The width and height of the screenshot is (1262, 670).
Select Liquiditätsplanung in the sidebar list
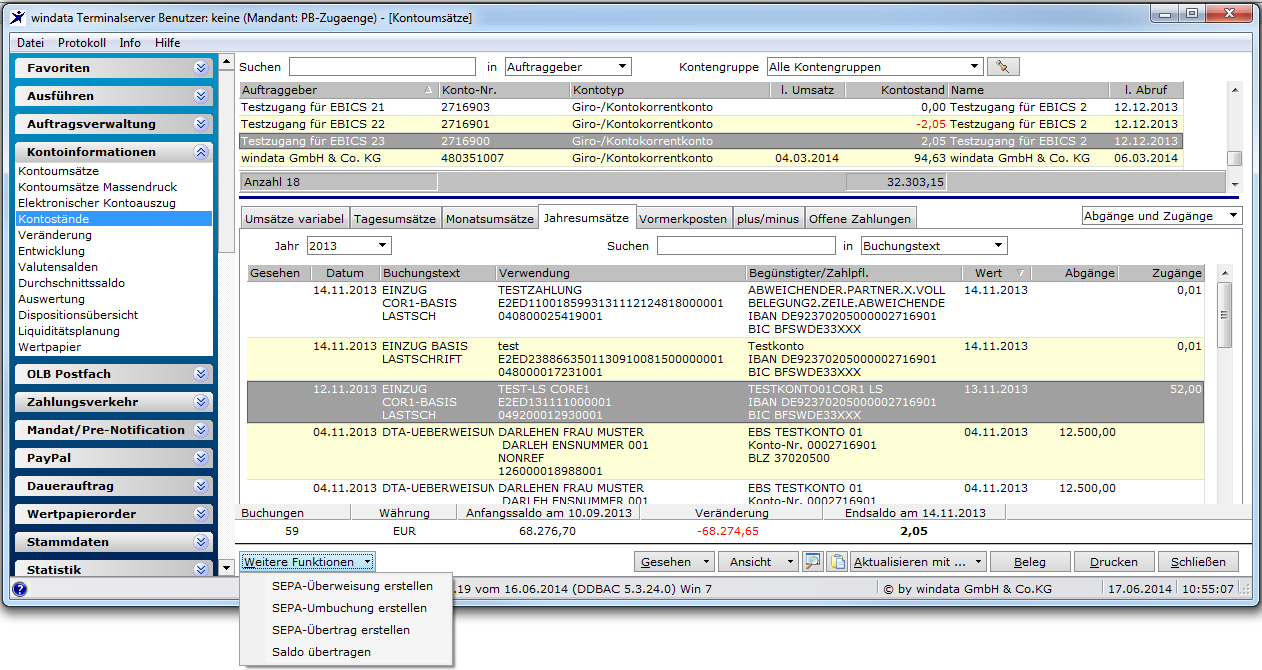pos(69,331)
